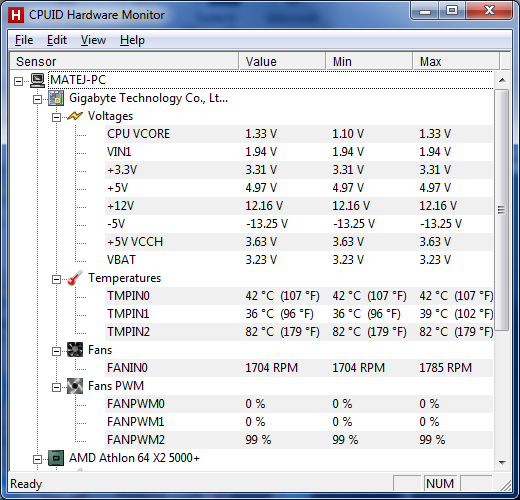The width and height of the screenshot is (520, 500).
Task: Select the FANPWM0 row
Action: click(x=299, y=404)
